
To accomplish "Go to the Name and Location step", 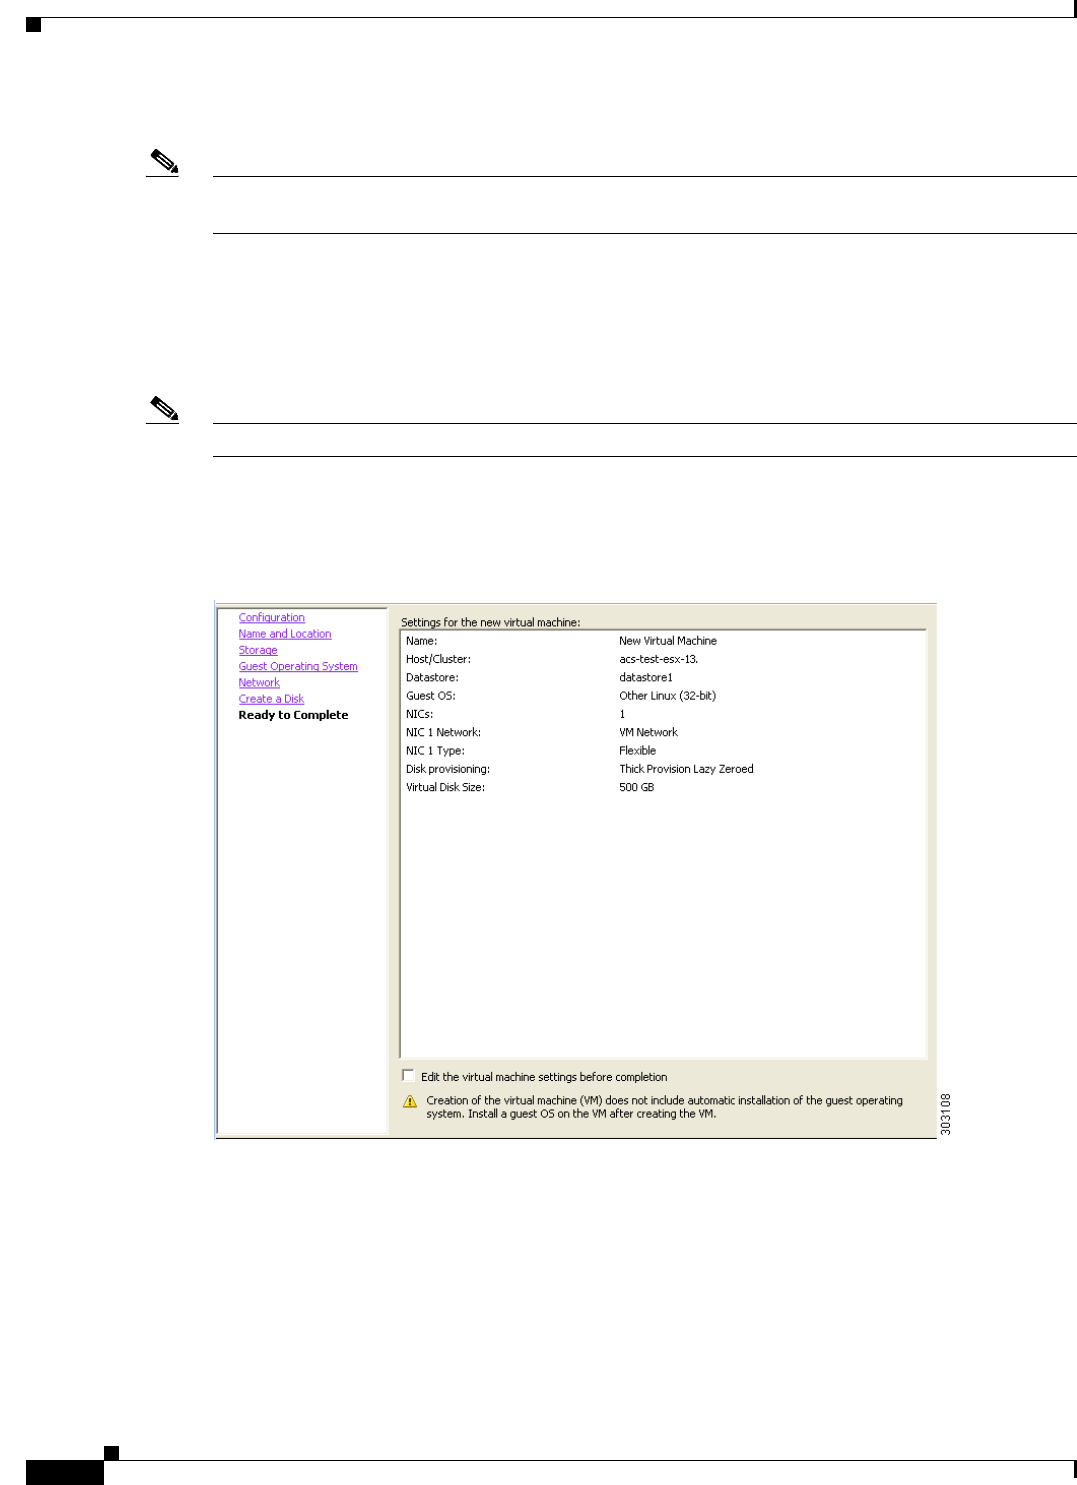I will (x=284, y=634).
